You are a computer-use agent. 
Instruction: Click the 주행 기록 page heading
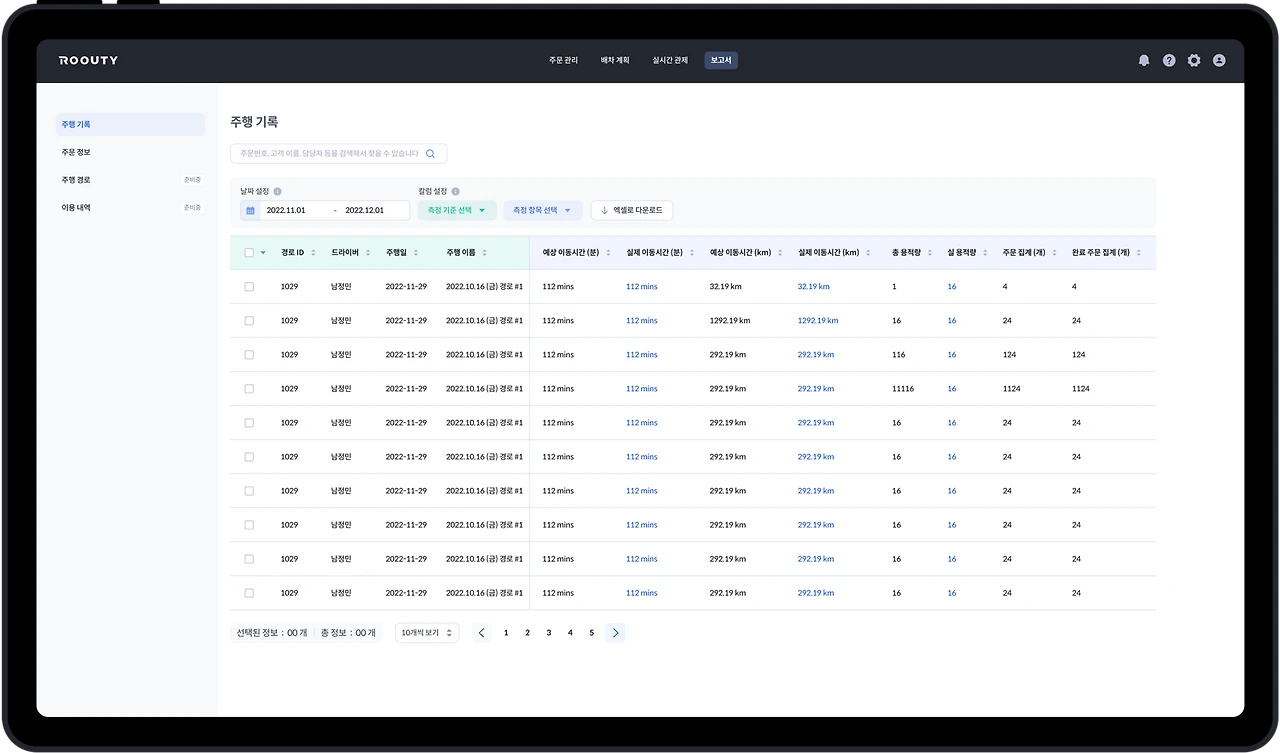point(254,122)
